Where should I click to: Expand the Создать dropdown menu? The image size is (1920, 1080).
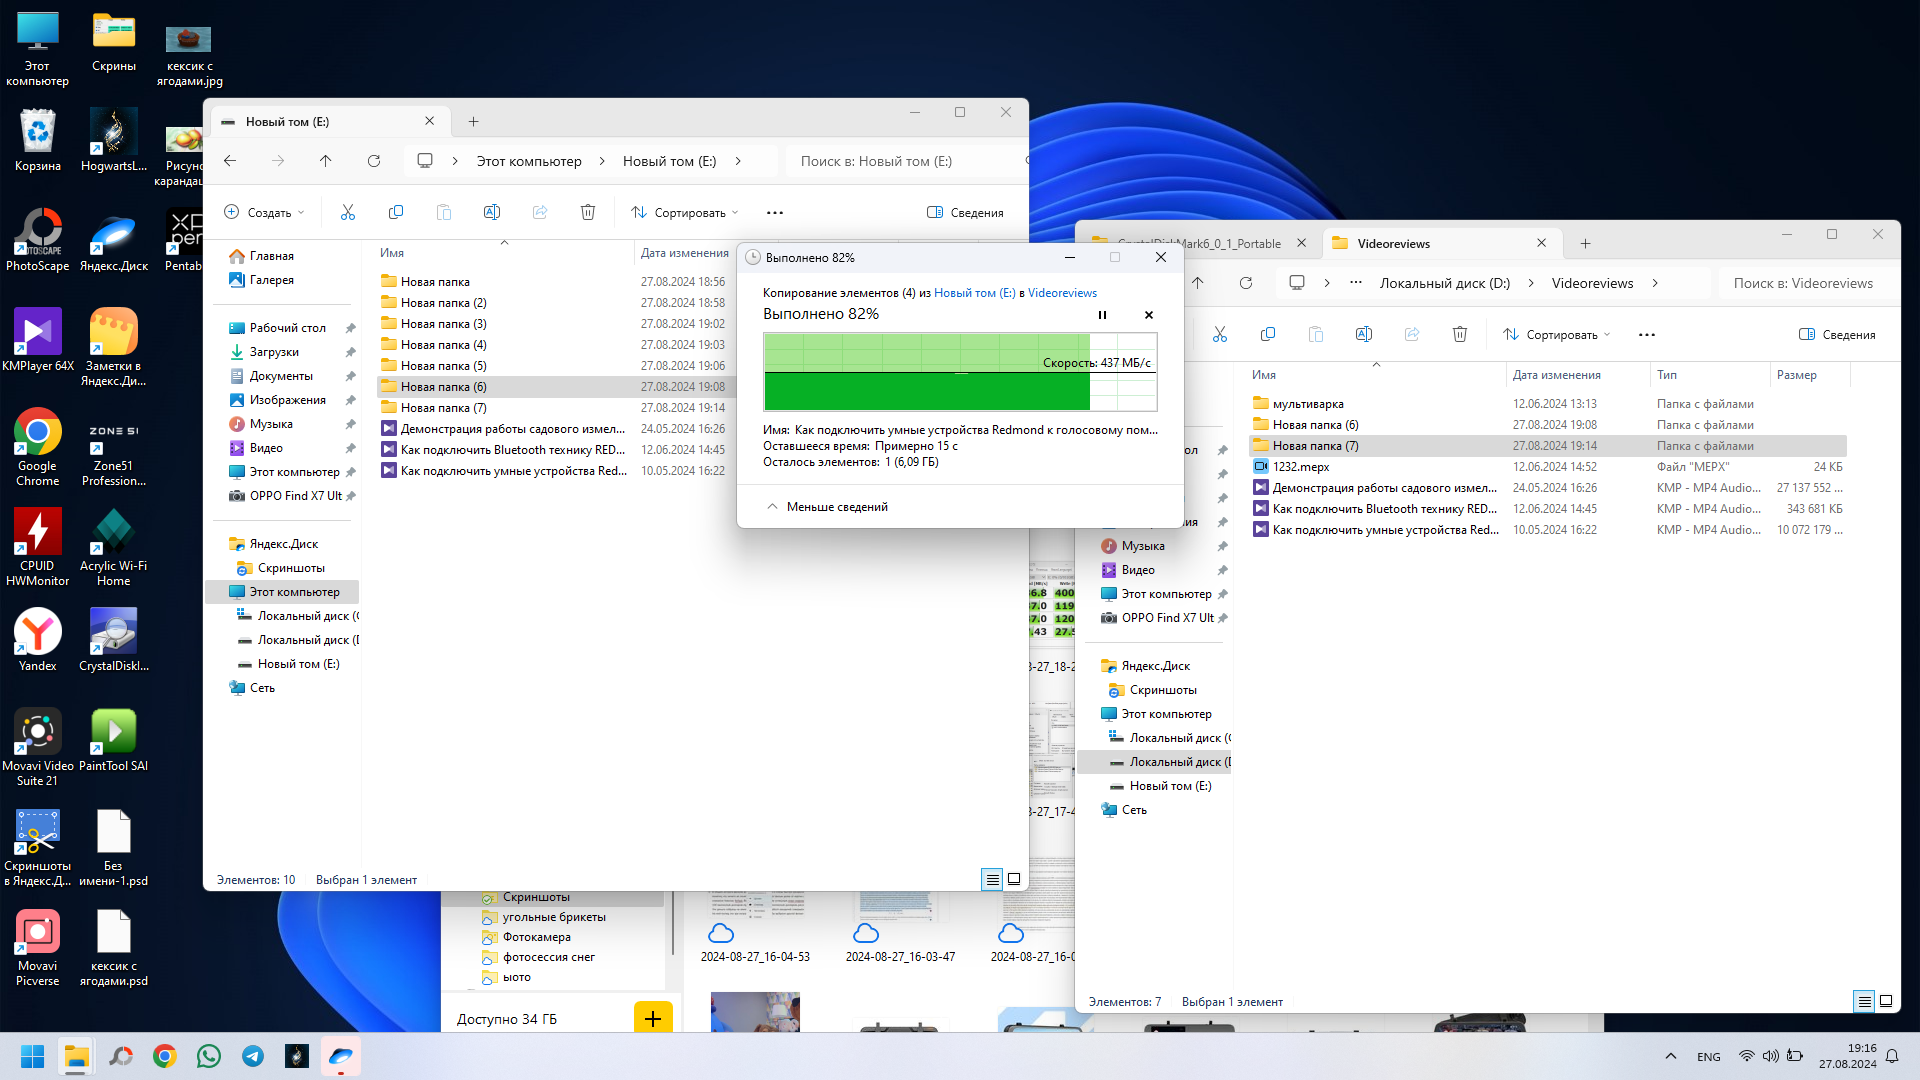tap(265, 212)
